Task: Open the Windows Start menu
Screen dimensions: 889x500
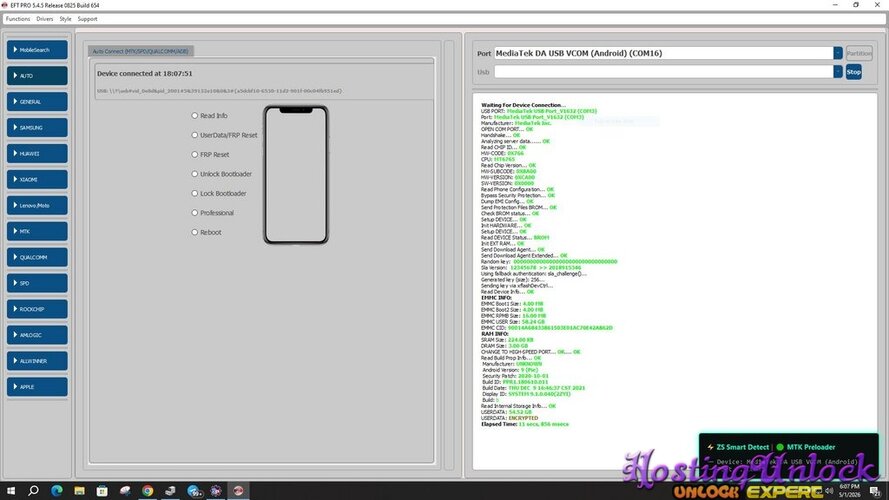Action: click(x=11, y=490)
